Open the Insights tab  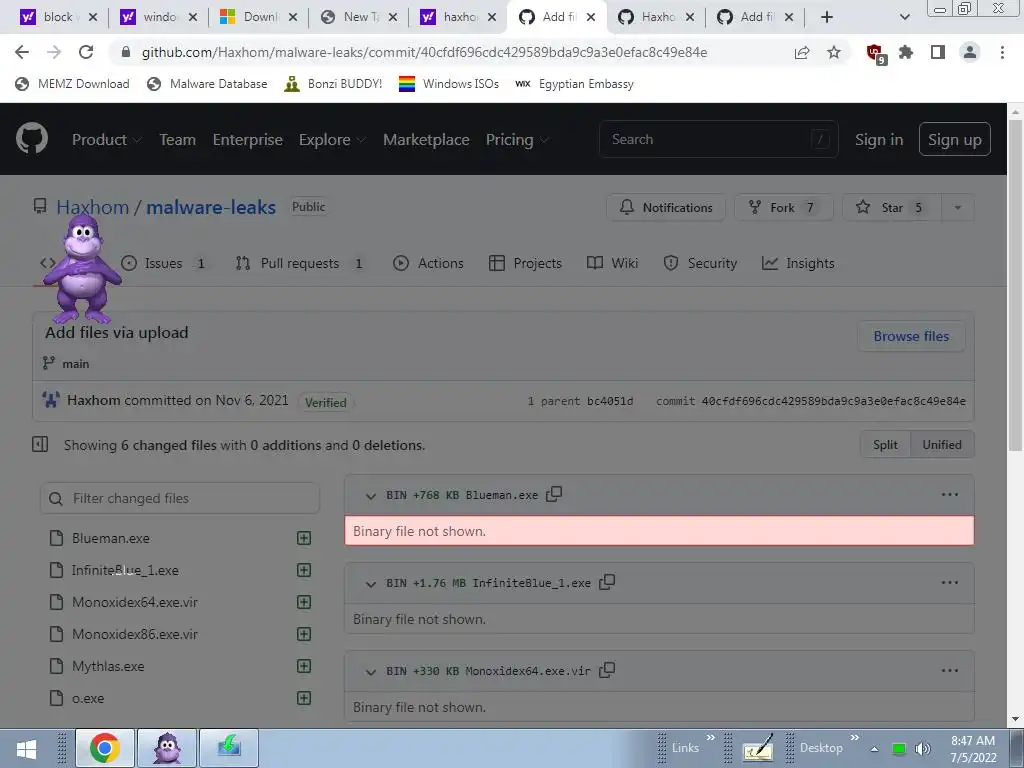pos(798,263)
